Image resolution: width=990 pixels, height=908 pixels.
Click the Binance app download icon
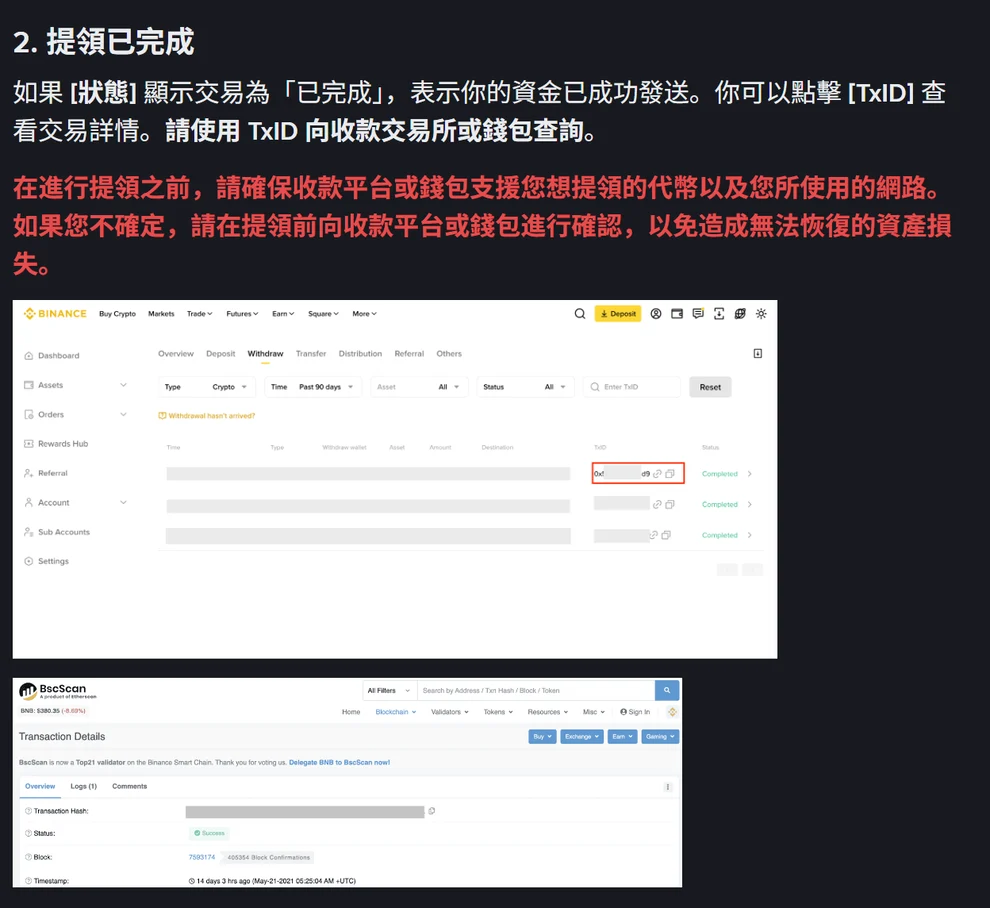point(719,314)
